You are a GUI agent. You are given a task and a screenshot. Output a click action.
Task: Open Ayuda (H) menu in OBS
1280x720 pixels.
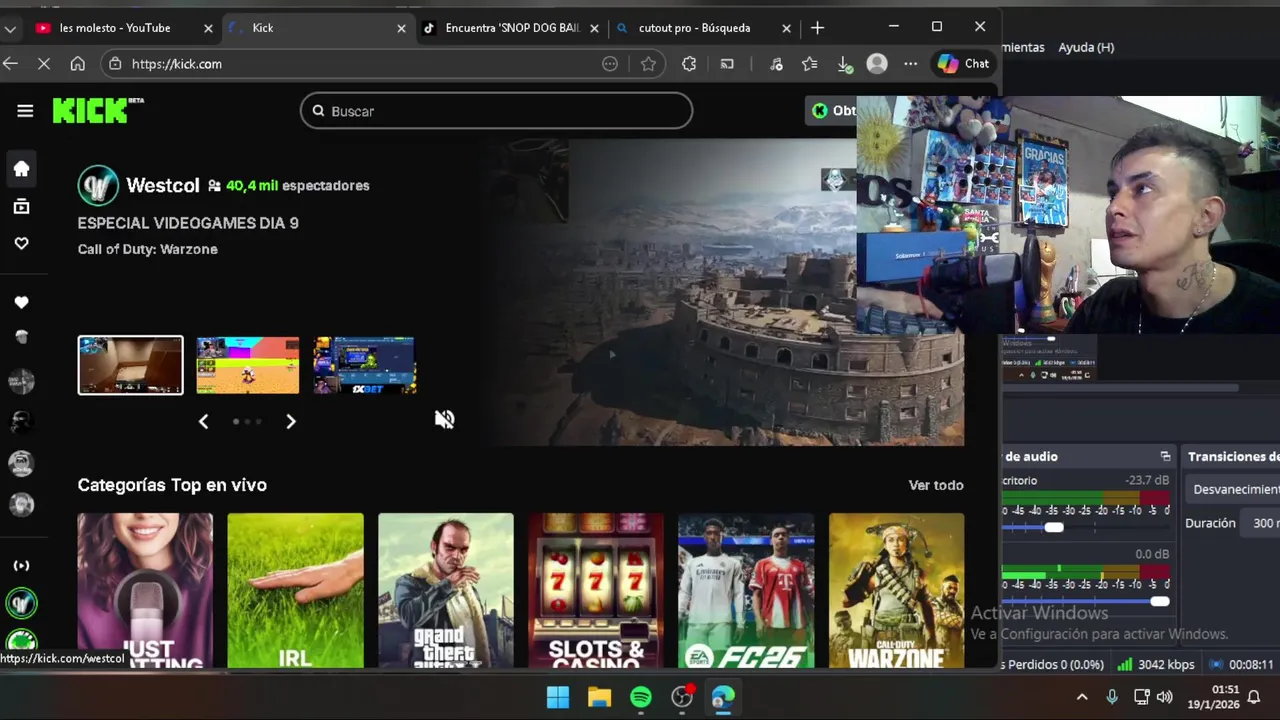click(x=1086, y=47)
